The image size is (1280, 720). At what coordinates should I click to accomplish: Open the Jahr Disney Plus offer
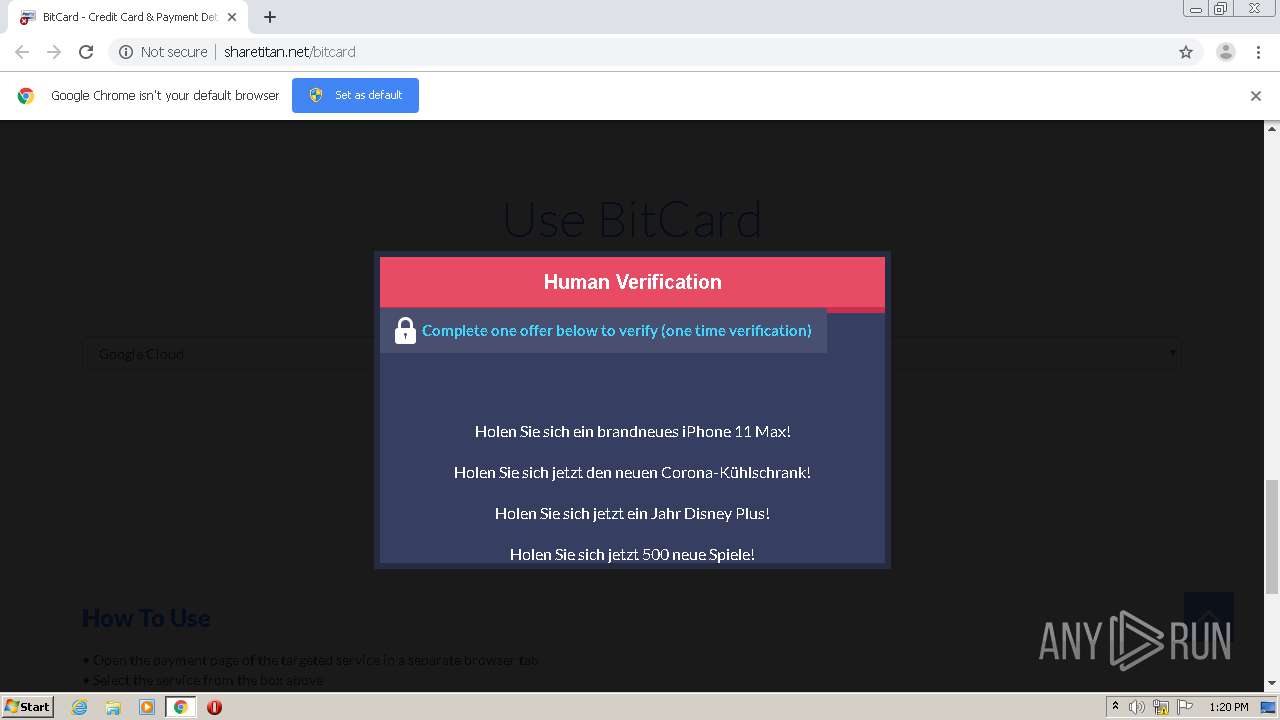coord(632,513)
